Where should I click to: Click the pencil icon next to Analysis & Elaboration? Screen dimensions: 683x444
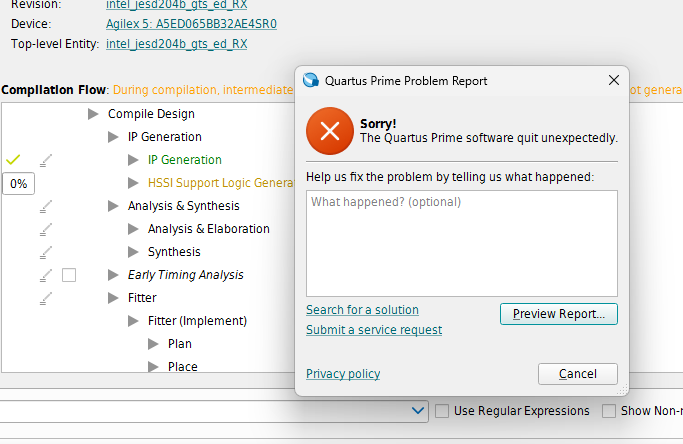click(46, 229)
